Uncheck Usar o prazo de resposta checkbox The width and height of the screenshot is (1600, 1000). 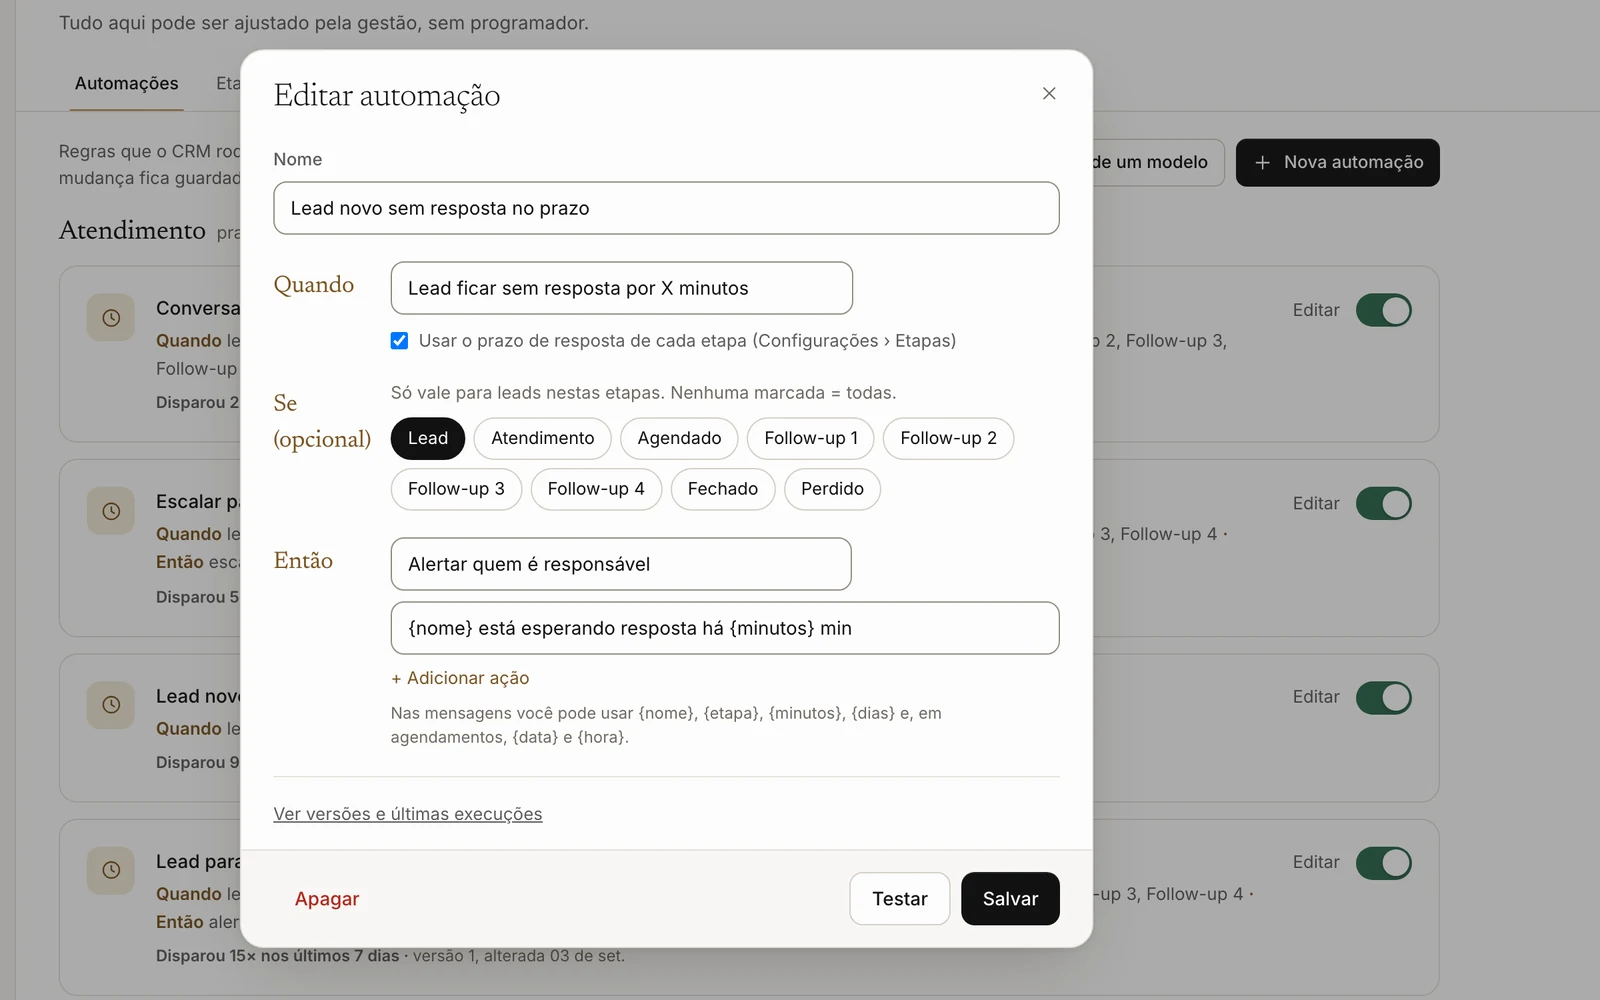pos(399,341)
